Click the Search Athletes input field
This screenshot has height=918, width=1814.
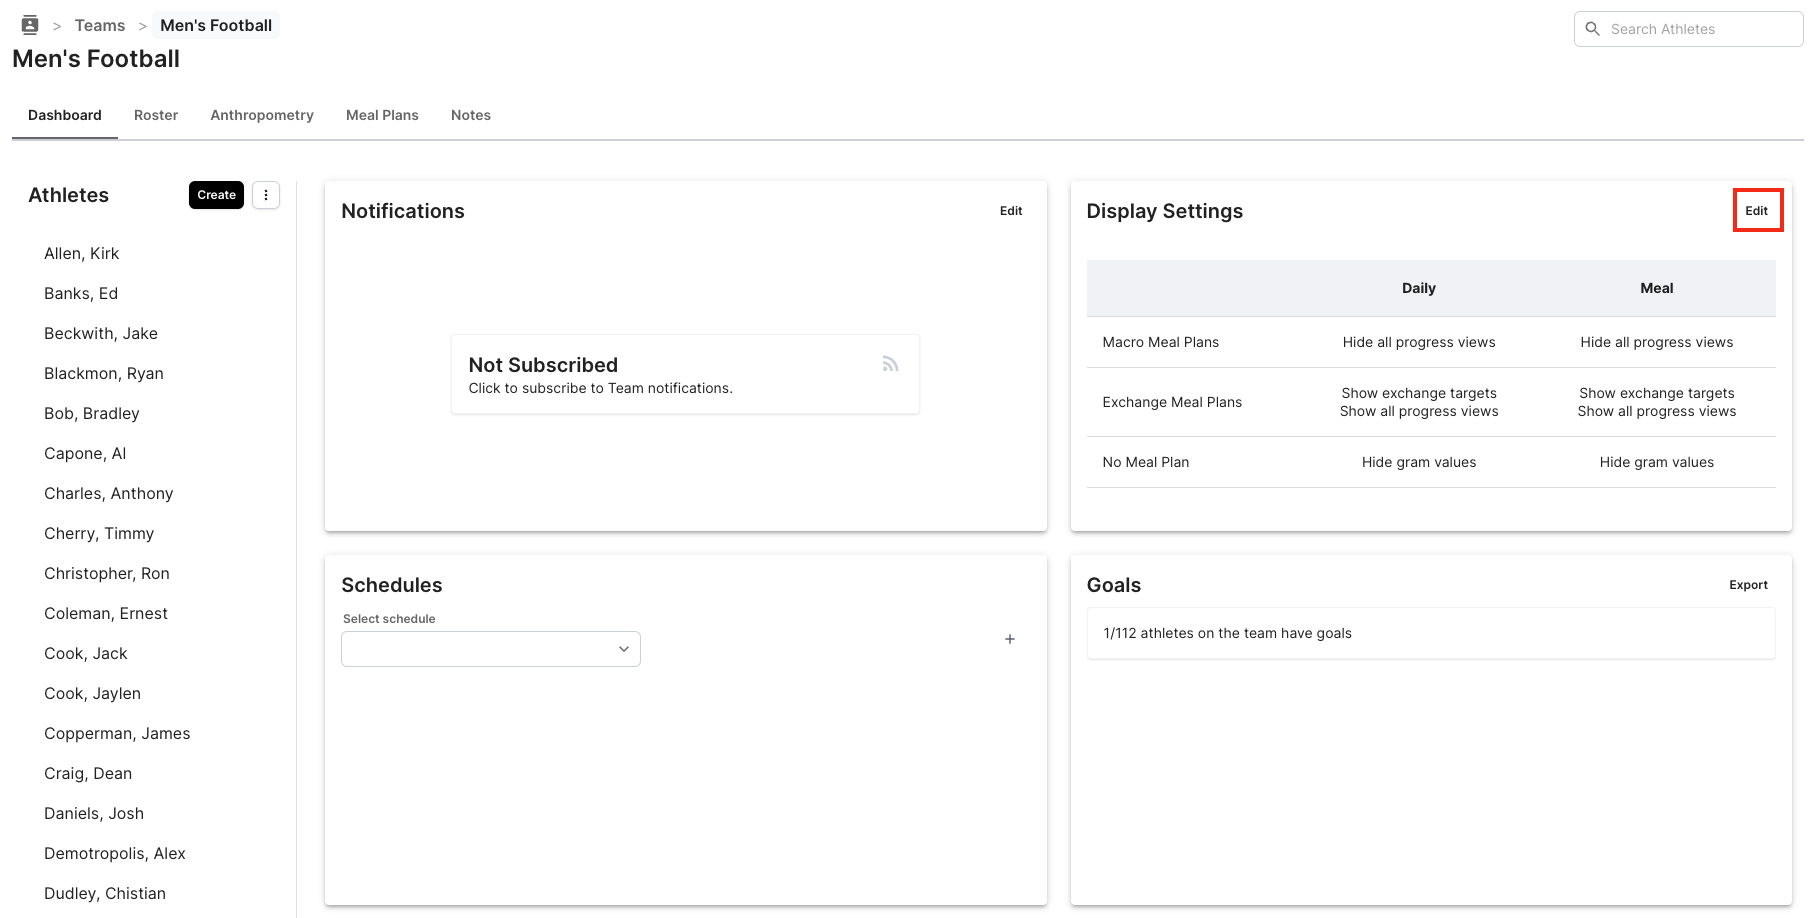click(1700, 29)
